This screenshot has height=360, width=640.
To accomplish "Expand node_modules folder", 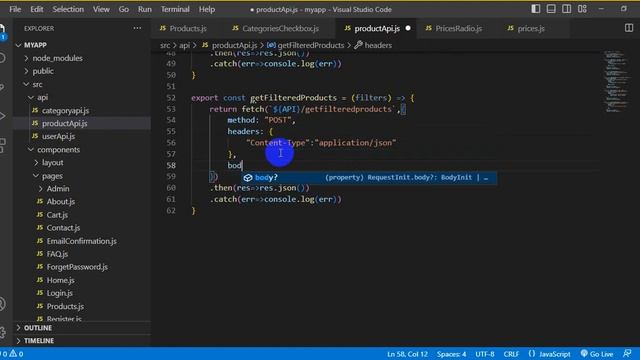I will 57,58.
